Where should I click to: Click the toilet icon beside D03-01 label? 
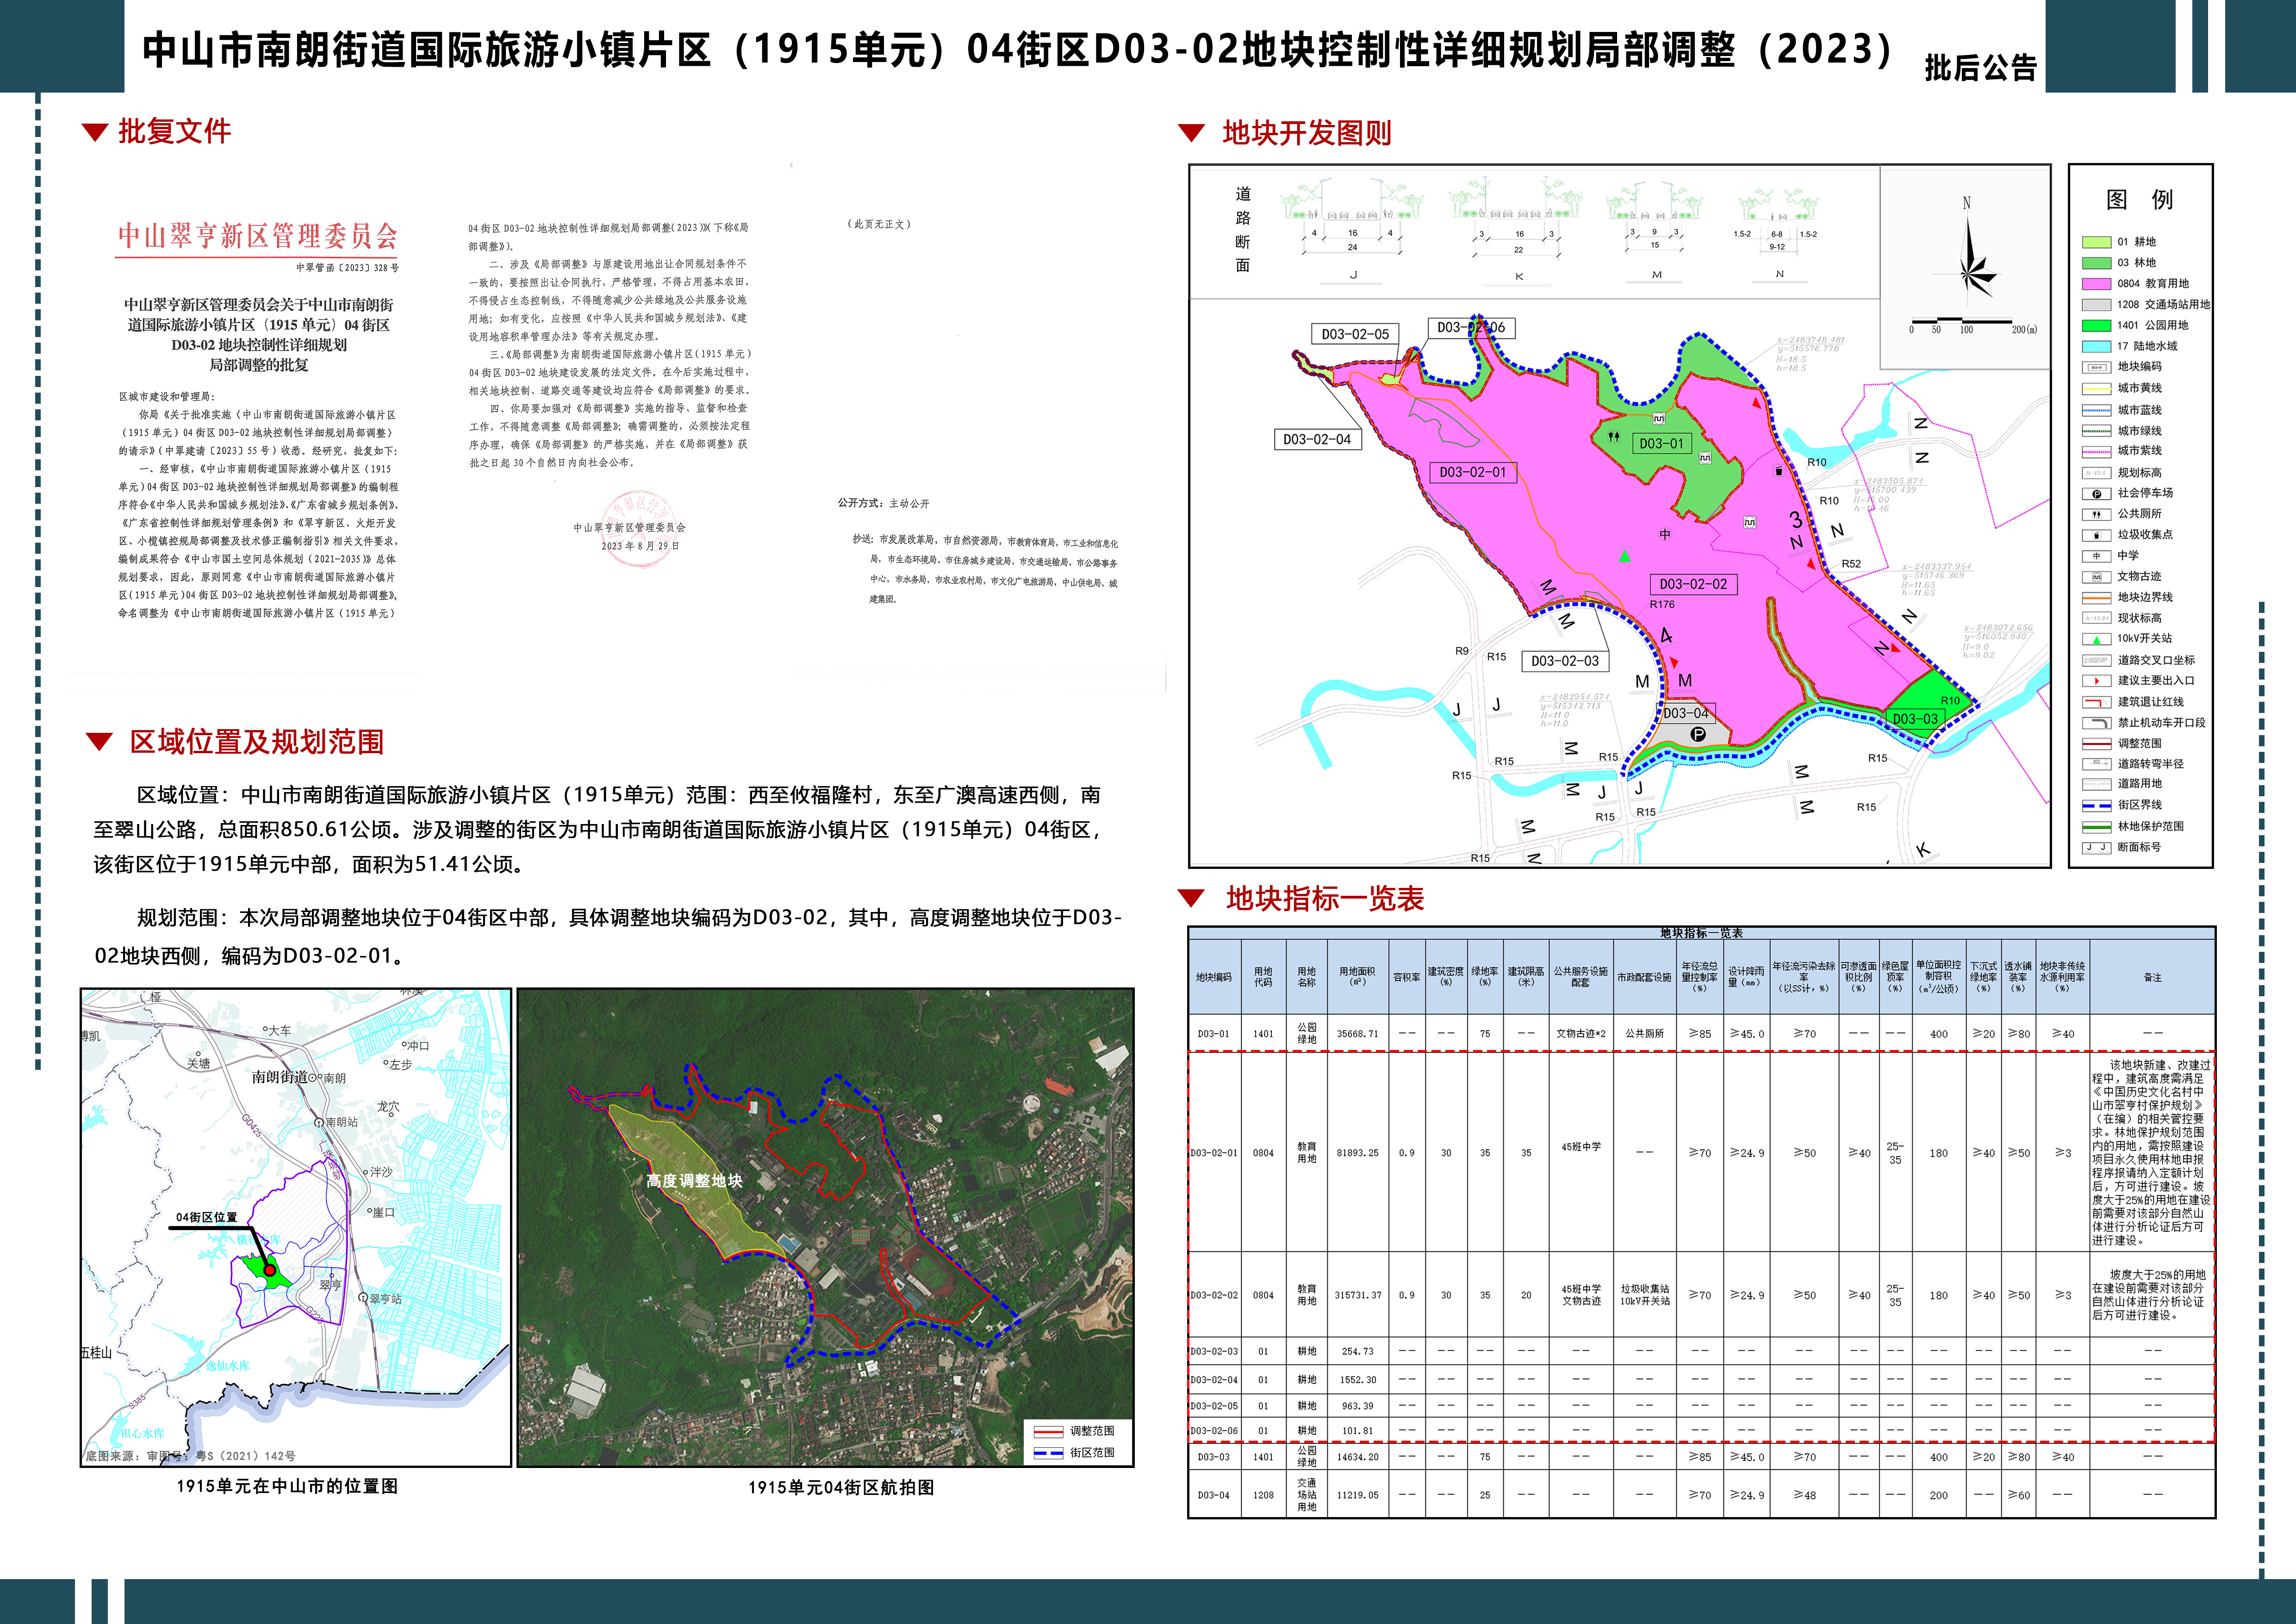point(1614,437)
